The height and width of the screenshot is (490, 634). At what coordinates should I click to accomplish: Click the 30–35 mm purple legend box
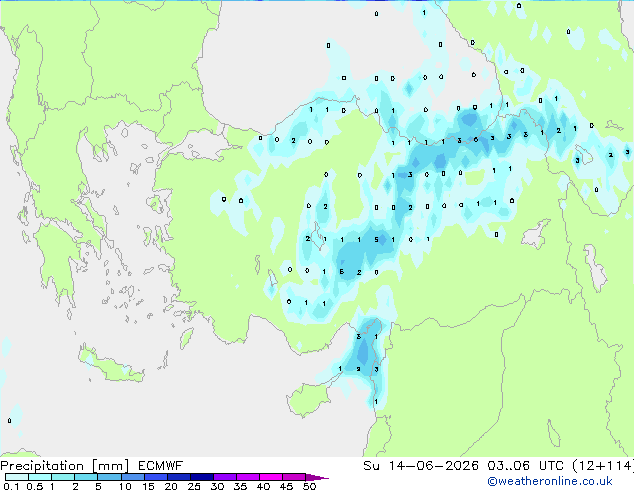pos(224,477)
